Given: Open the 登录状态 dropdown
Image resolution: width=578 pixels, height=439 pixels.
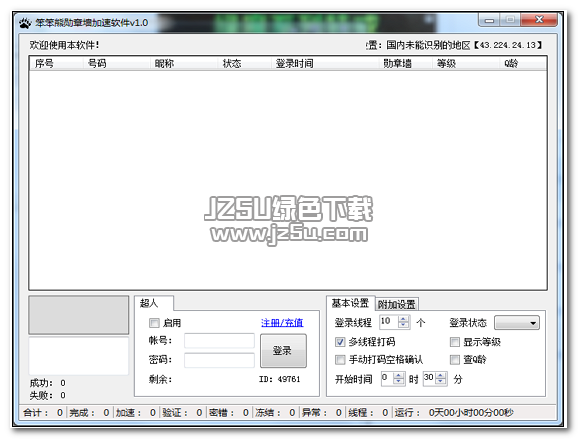Looking at the screenshot, I should [517, 323].
